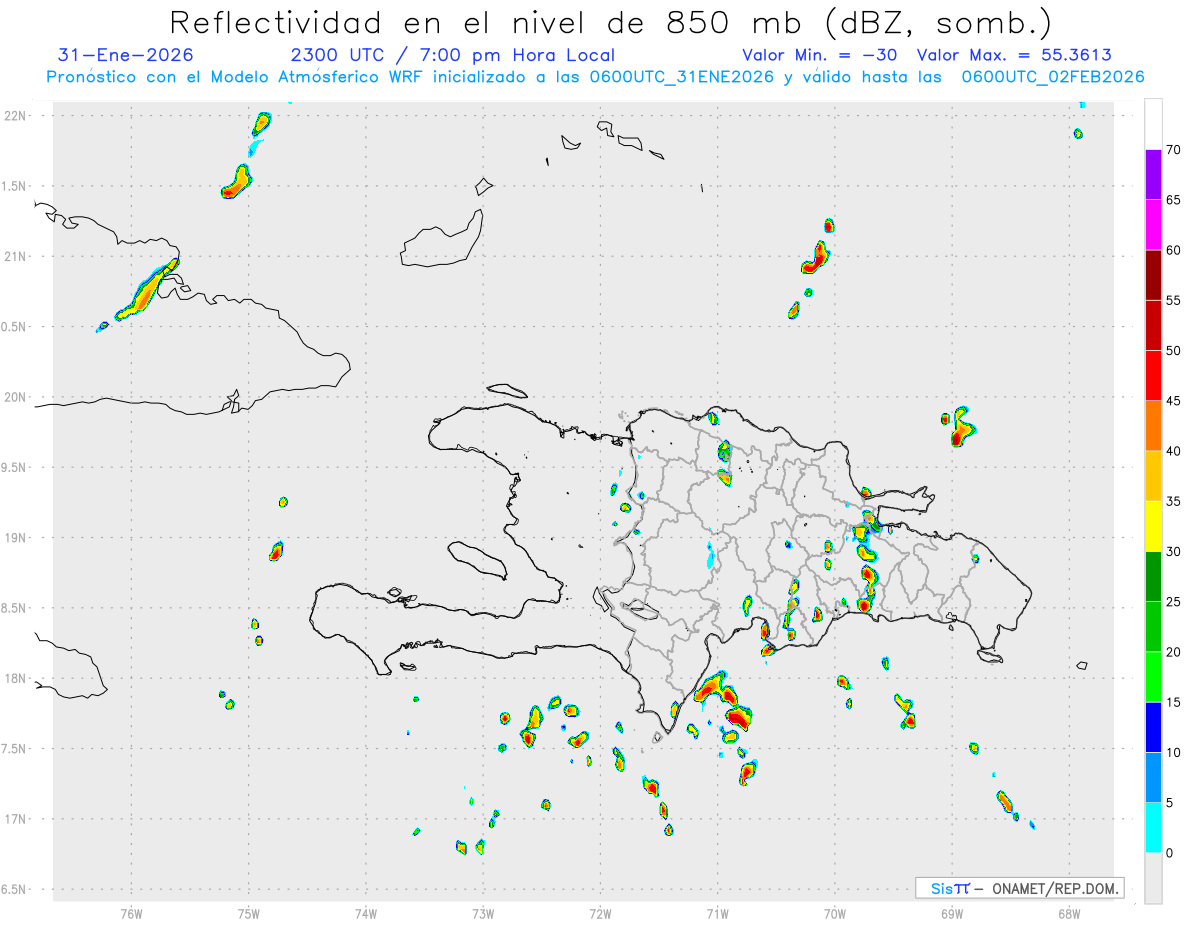Click the colorbar value label '0'
The height and width of the screenshot is (927, 1200).
pos(1169,853)
